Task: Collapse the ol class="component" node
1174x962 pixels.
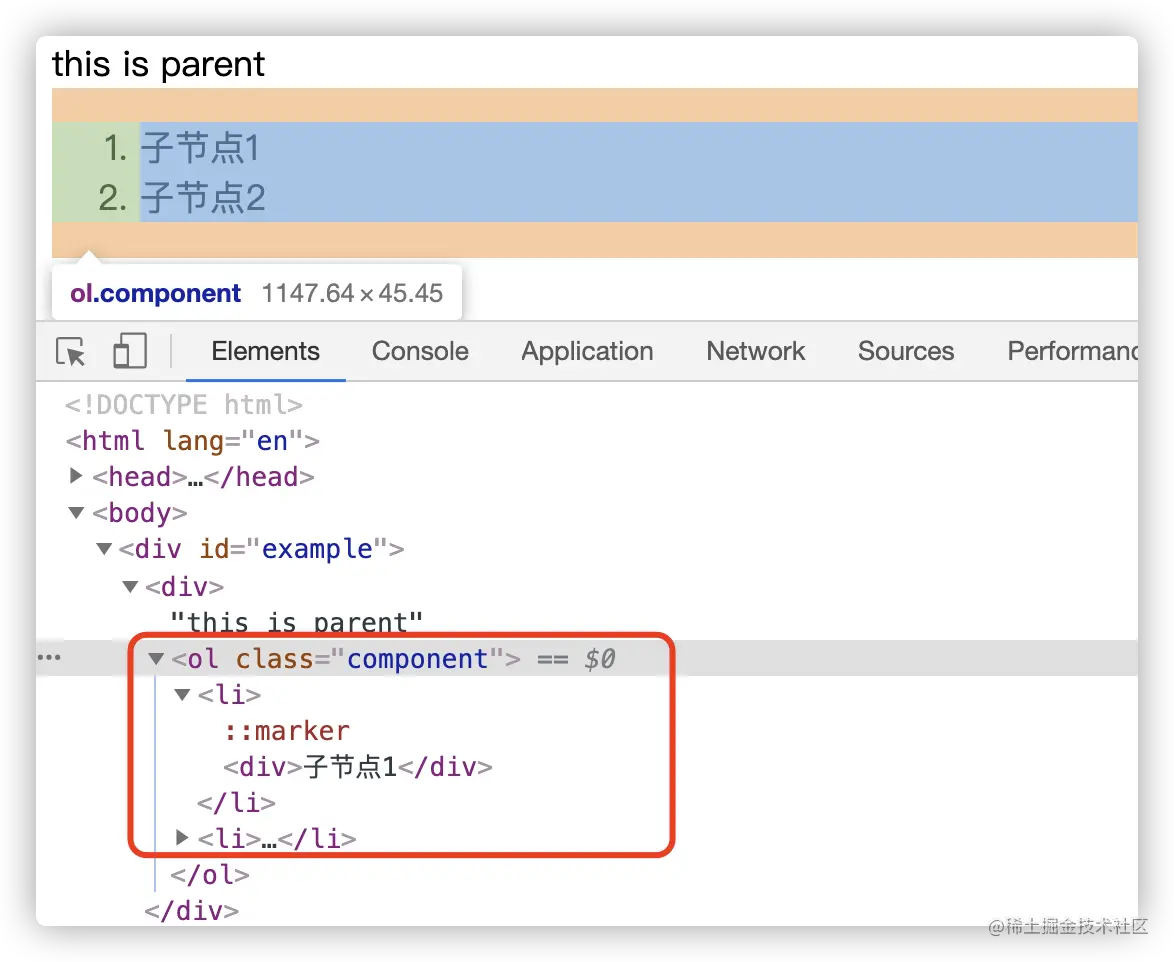Action: (x=156, y=659)
